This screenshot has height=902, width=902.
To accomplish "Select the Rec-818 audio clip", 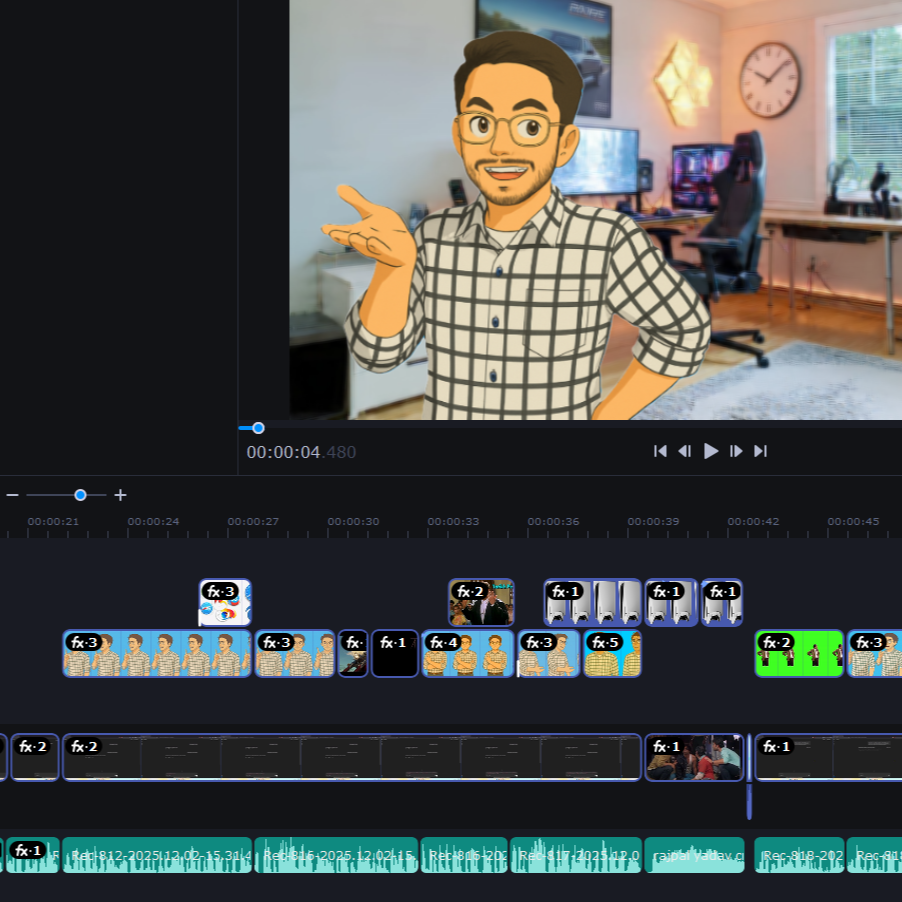I will tap(799, 855).
